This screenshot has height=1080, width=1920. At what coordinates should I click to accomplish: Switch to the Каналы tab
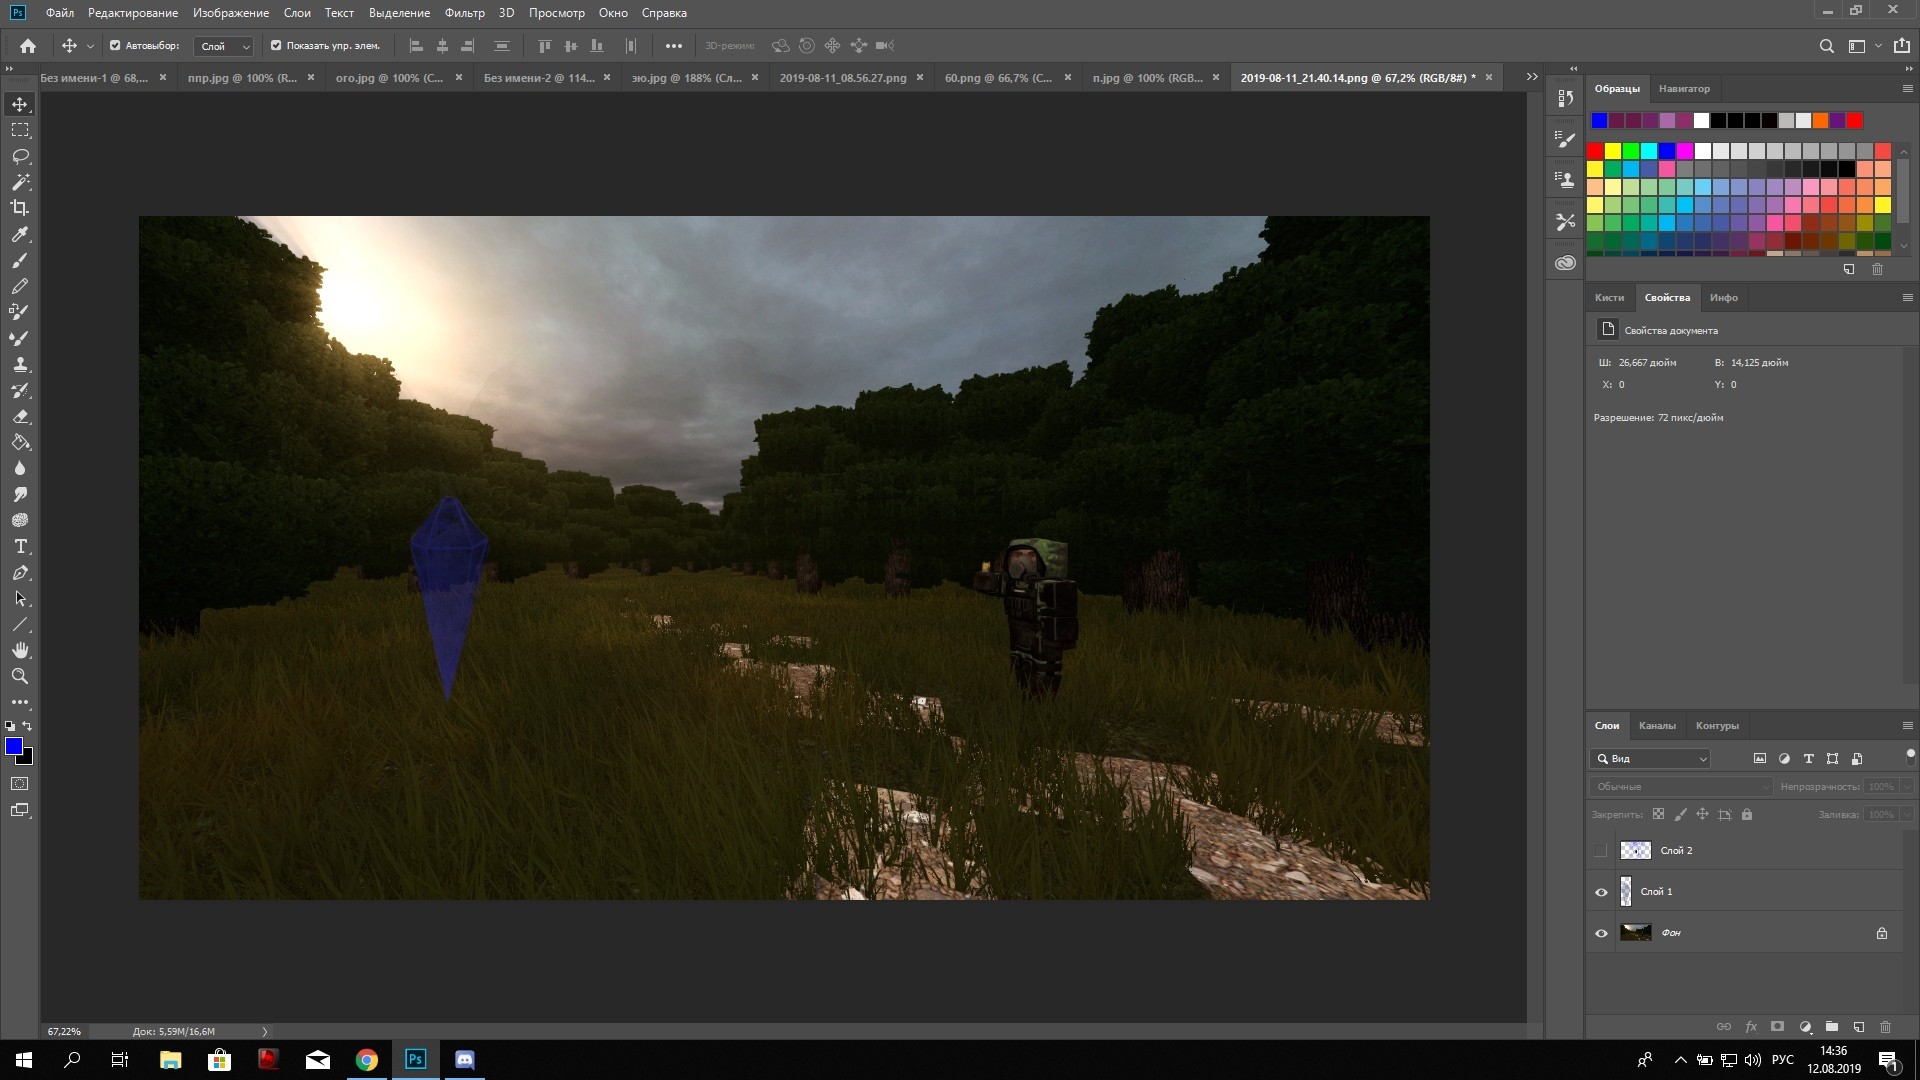[1657, 726]
